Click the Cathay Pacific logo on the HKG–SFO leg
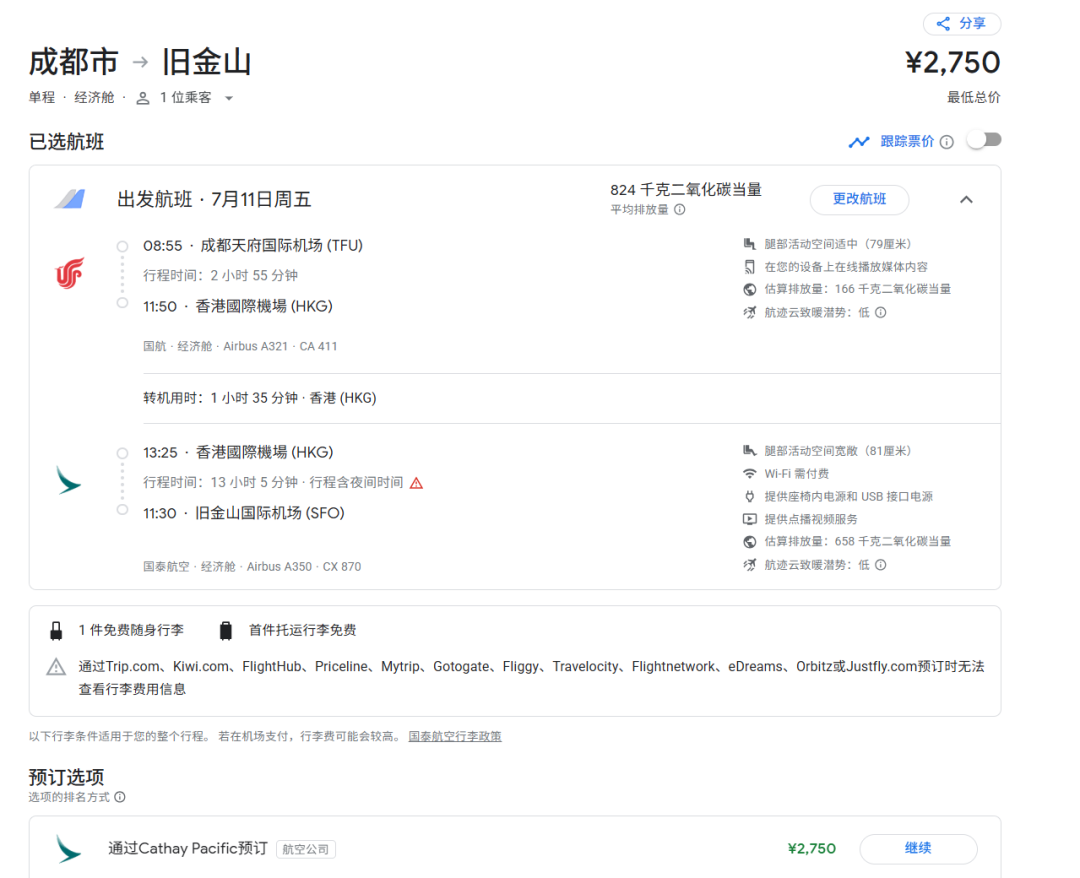1080x878 pixels. tap(69, 481)
